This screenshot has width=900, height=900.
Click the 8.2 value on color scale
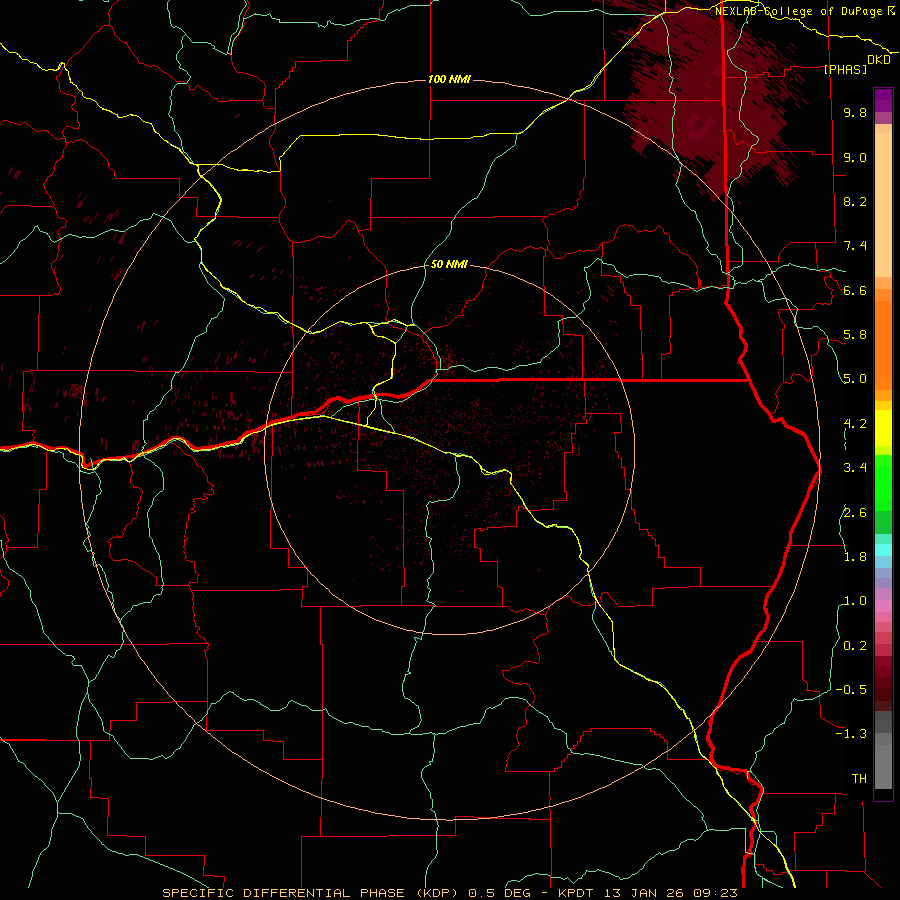click(855, 201)
